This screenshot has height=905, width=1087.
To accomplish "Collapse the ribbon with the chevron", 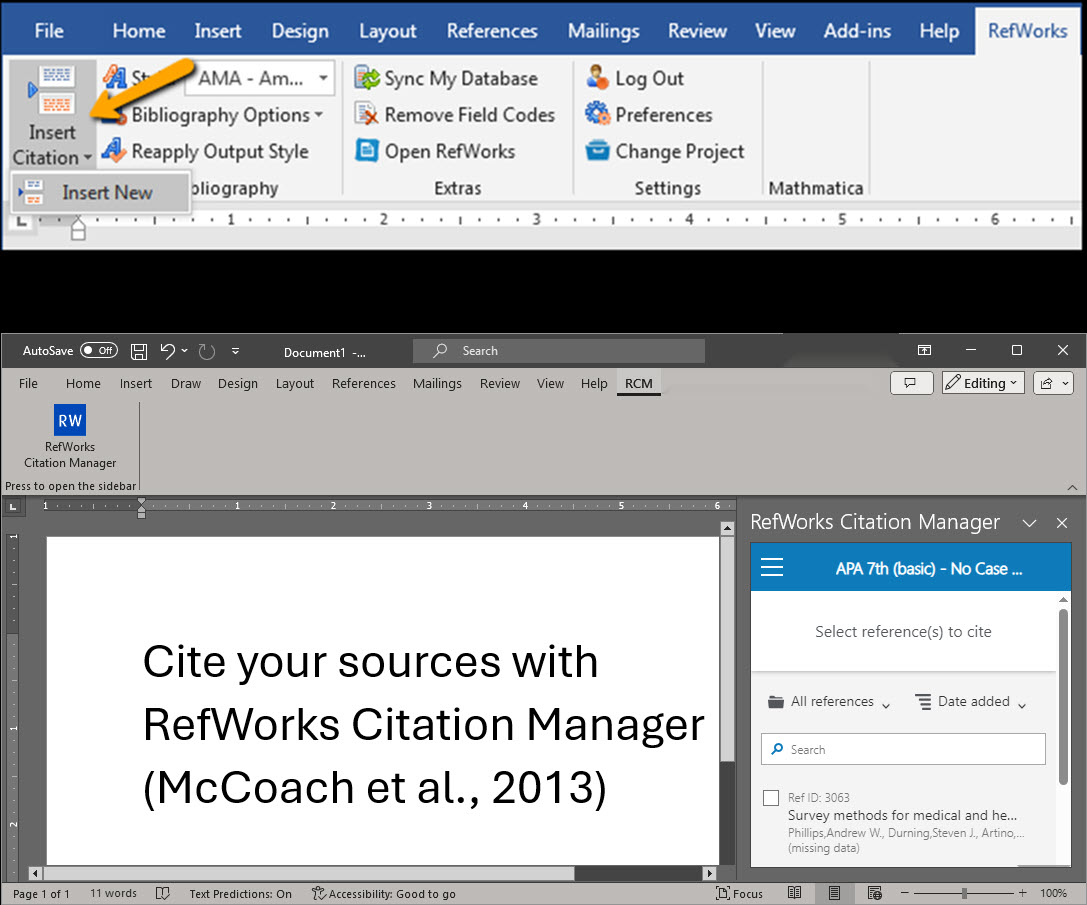I will coord(1072,488).
